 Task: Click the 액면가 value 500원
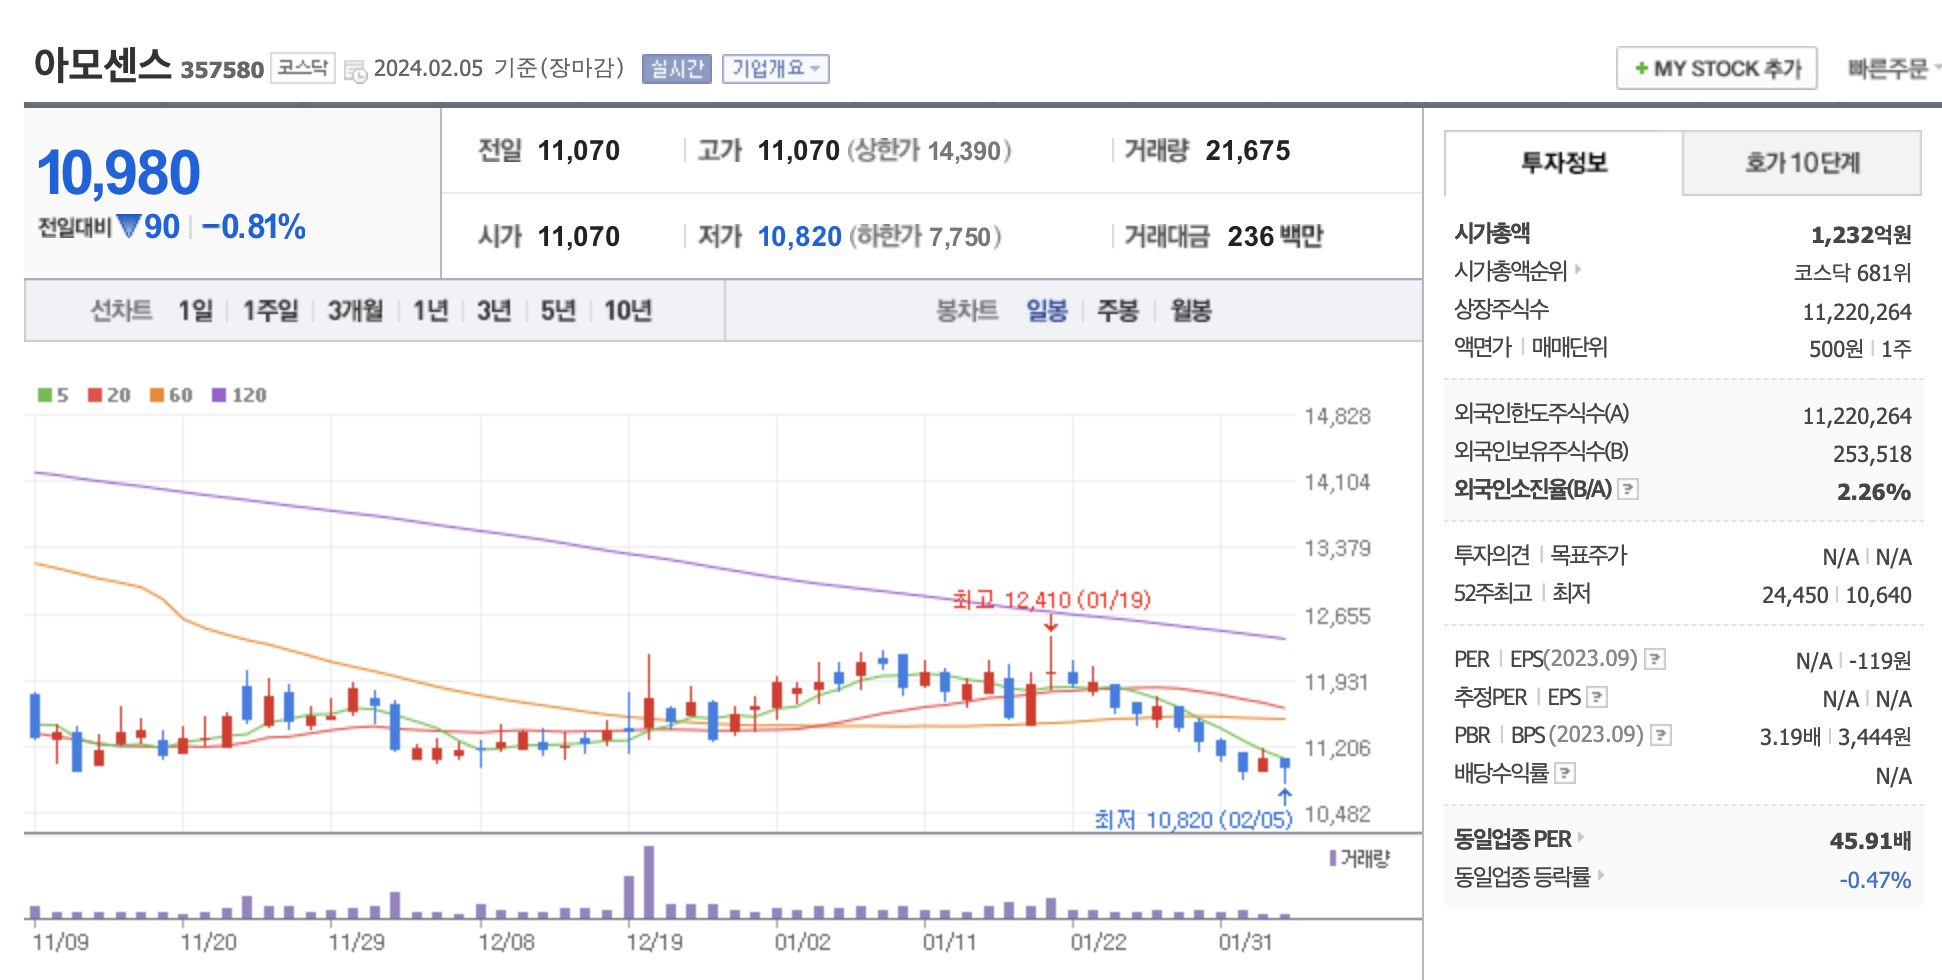pyautogui.click(x=1836, y=349)
